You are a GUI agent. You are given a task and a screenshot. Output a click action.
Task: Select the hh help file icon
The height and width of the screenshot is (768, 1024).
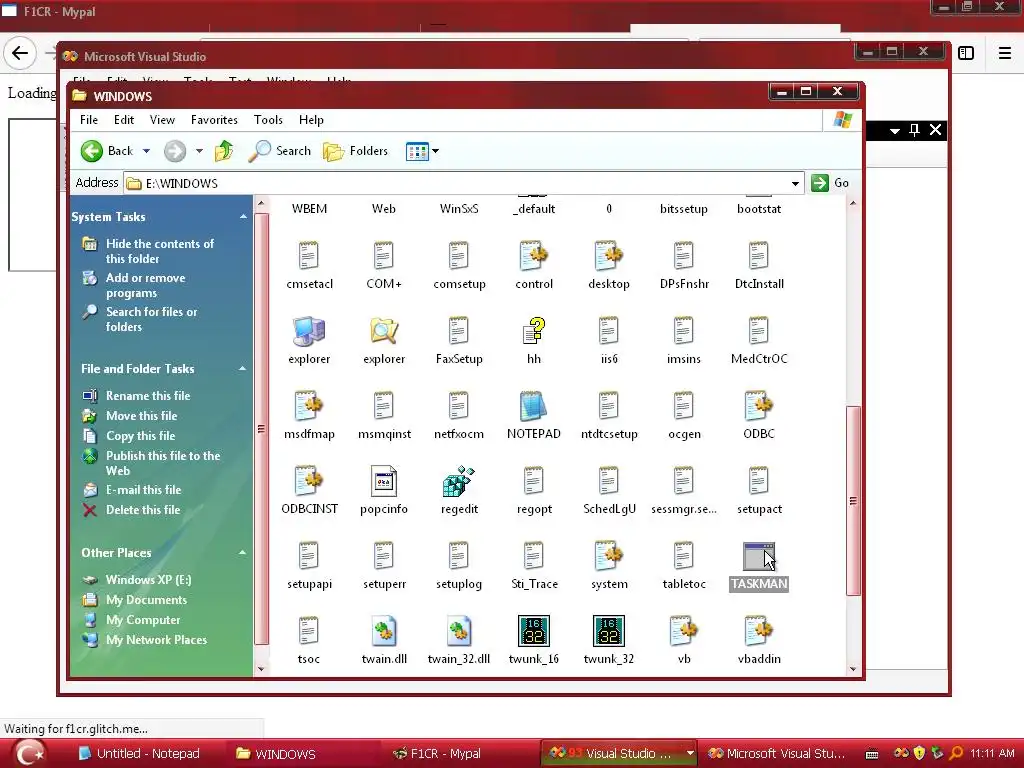534,331
